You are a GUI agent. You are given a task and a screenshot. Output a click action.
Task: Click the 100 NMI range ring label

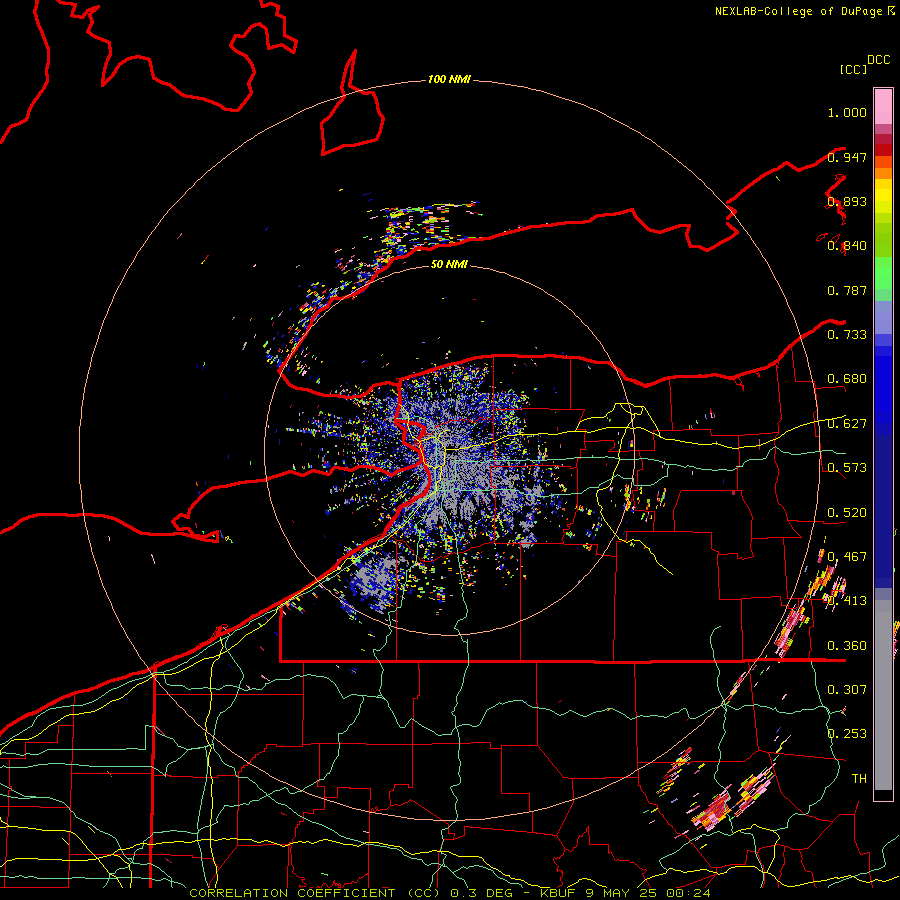(x=449, y=79)
